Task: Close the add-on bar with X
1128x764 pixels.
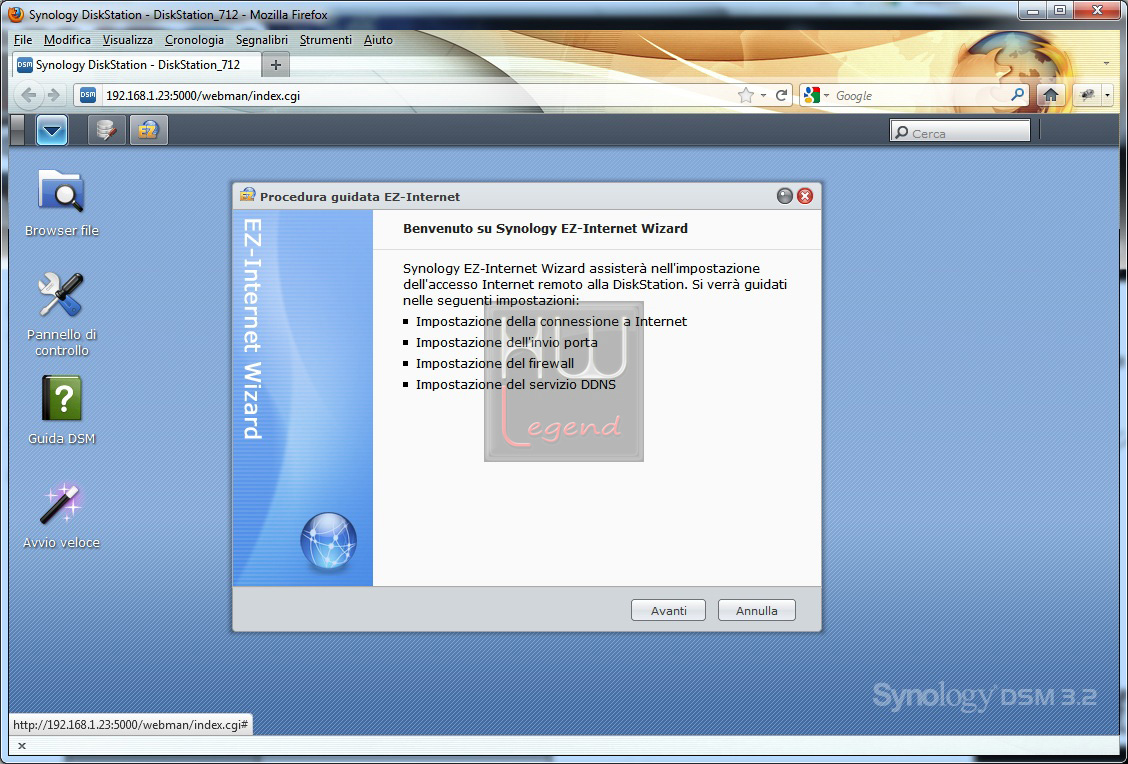Action: pyautogui.click(x=22, y=745)
